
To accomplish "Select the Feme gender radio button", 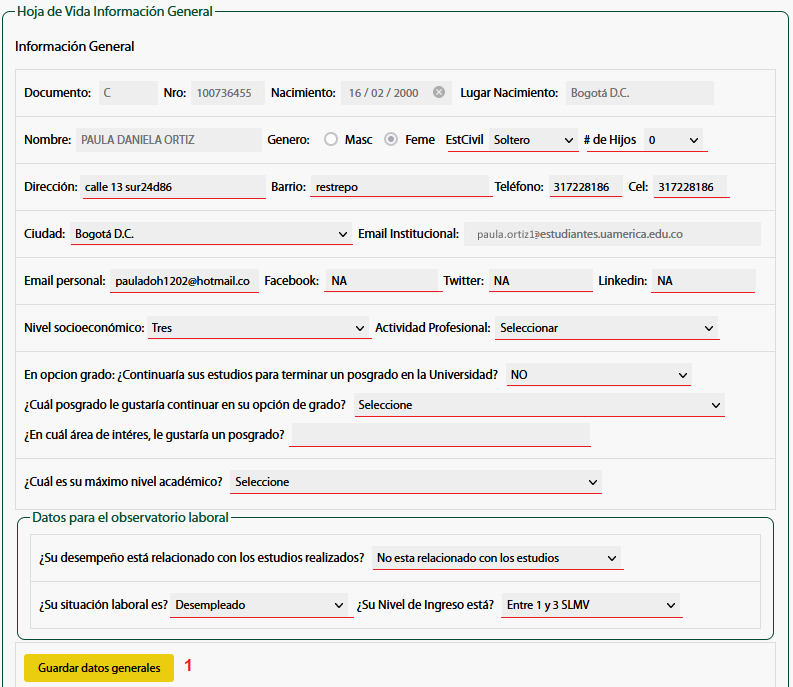I will (x=391, y=139).
